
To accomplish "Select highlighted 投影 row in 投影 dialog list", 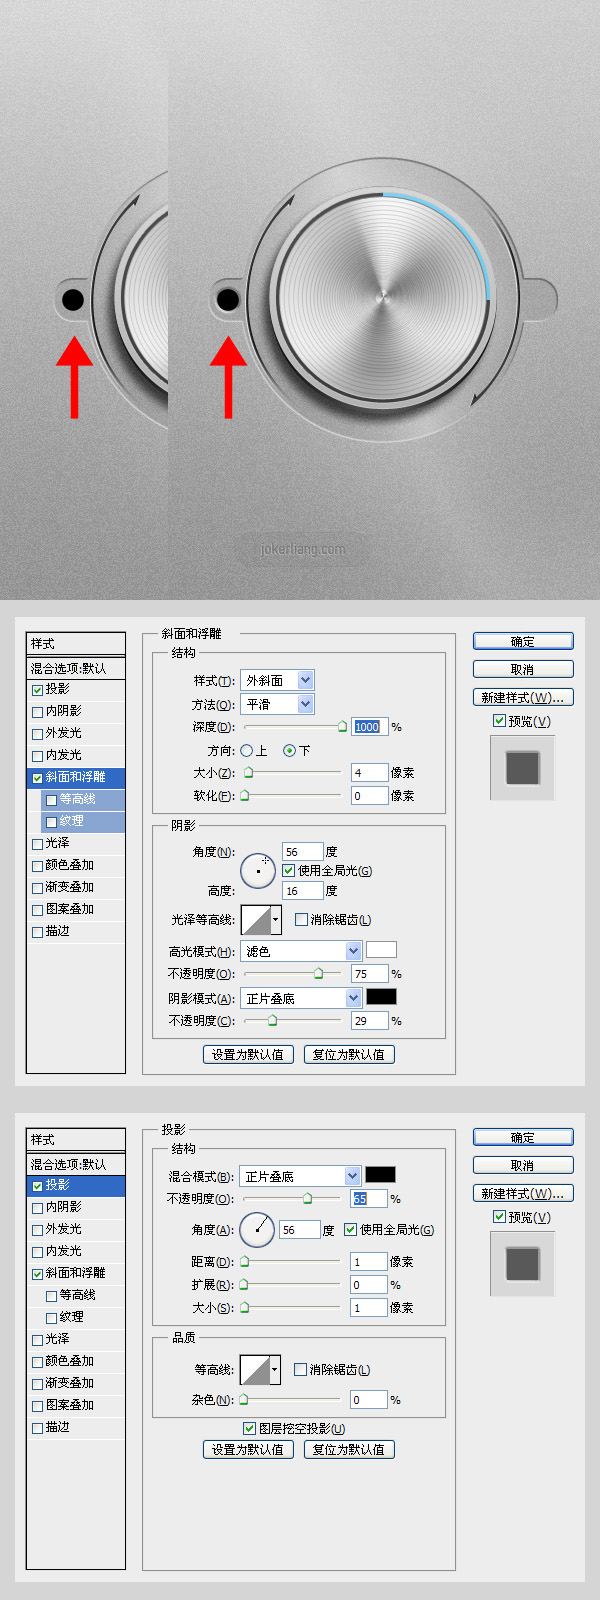I will [76, 1185].
